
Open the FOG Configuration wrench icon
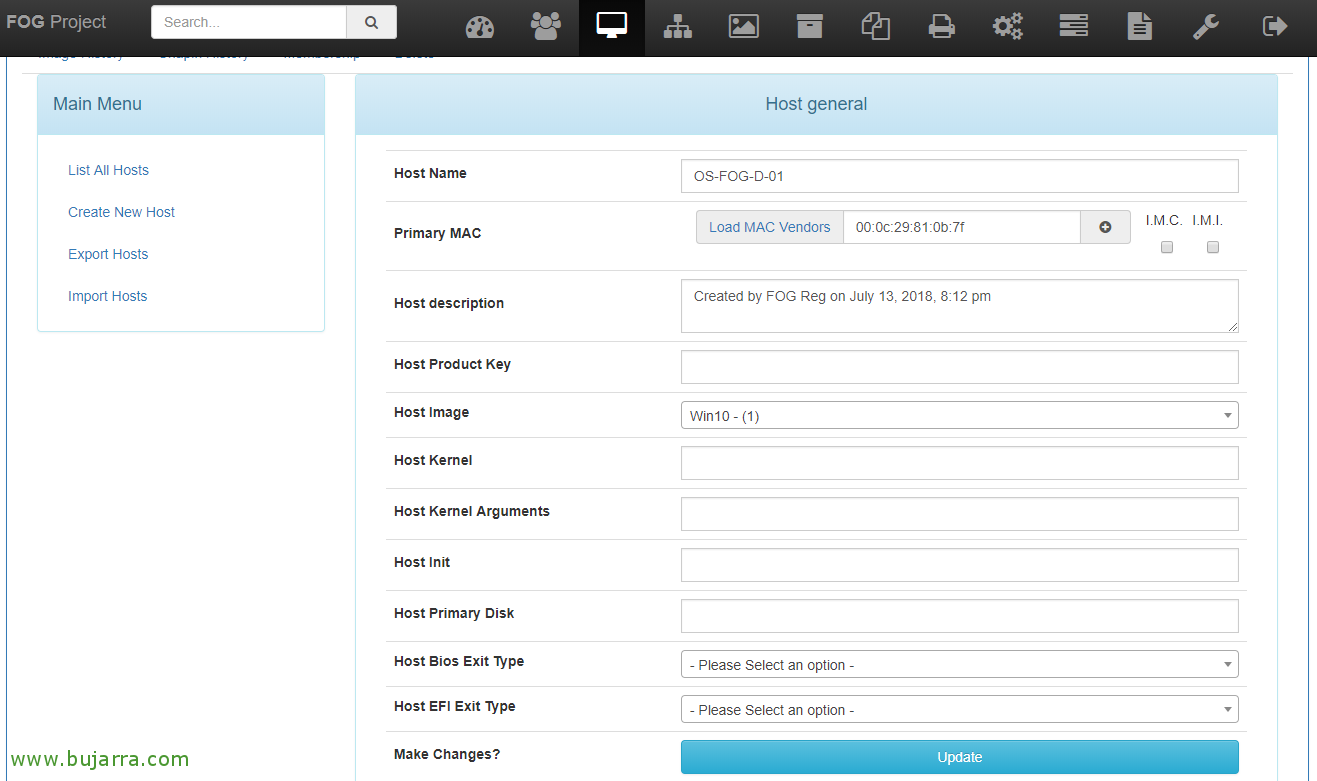tap(1206, 27)
